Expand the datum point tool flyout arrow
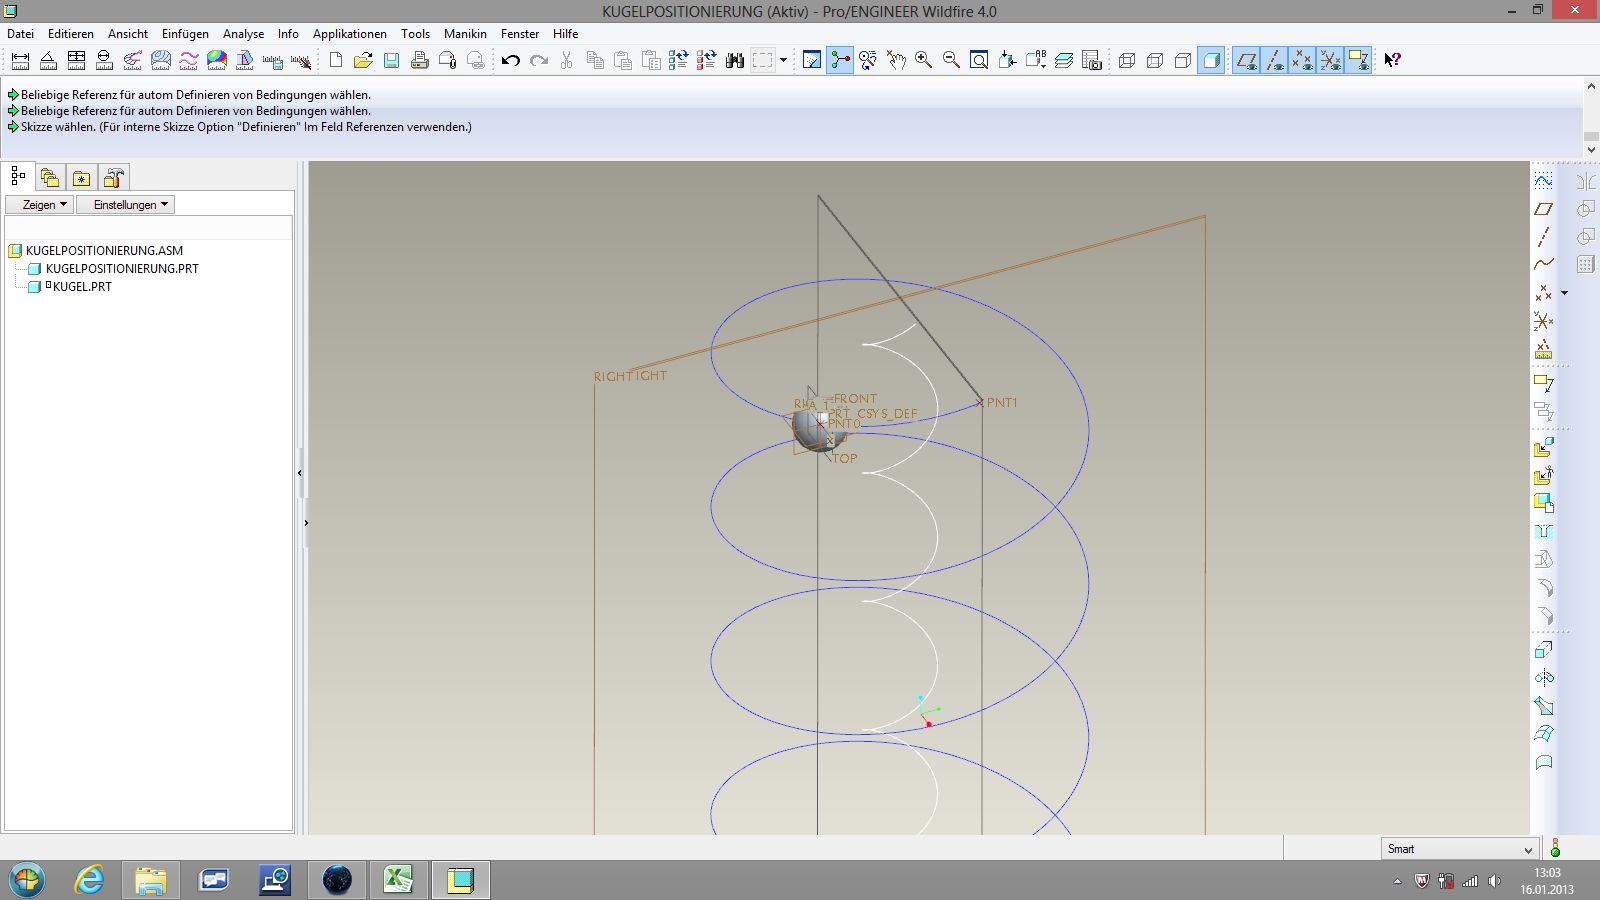The width and height of the screenshot is (1600, 900). click(1565, 293)
